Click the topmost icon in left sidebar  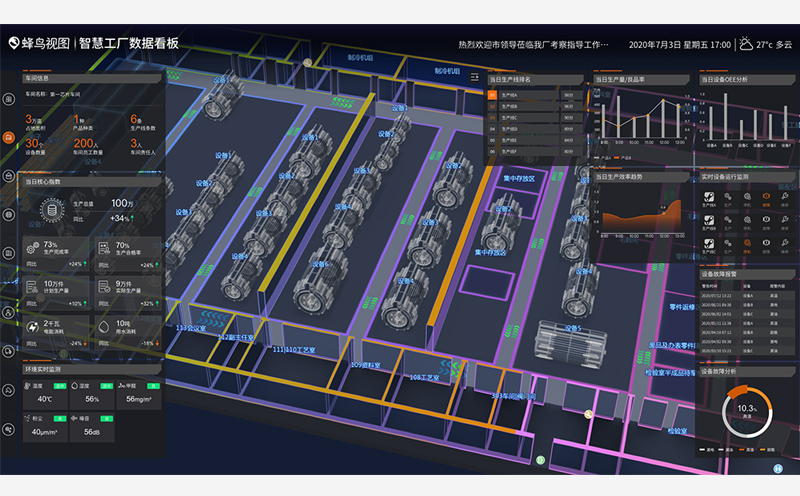click(x=8, y=97)
